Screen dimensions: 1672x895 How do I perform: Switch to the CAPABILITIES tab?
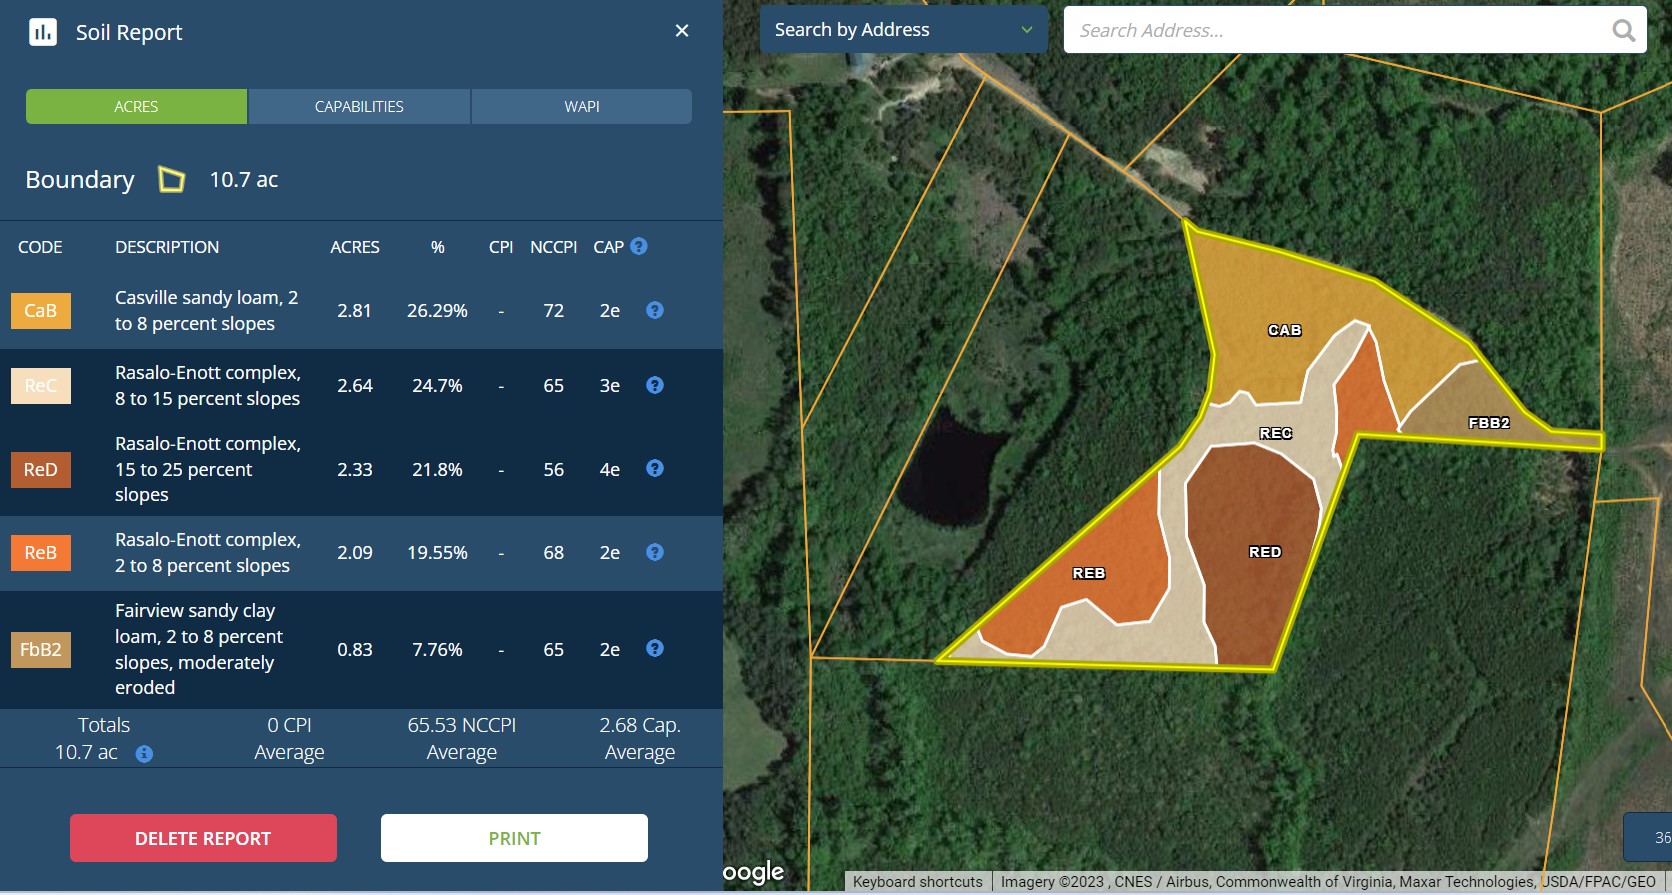(x=359, y=107)
